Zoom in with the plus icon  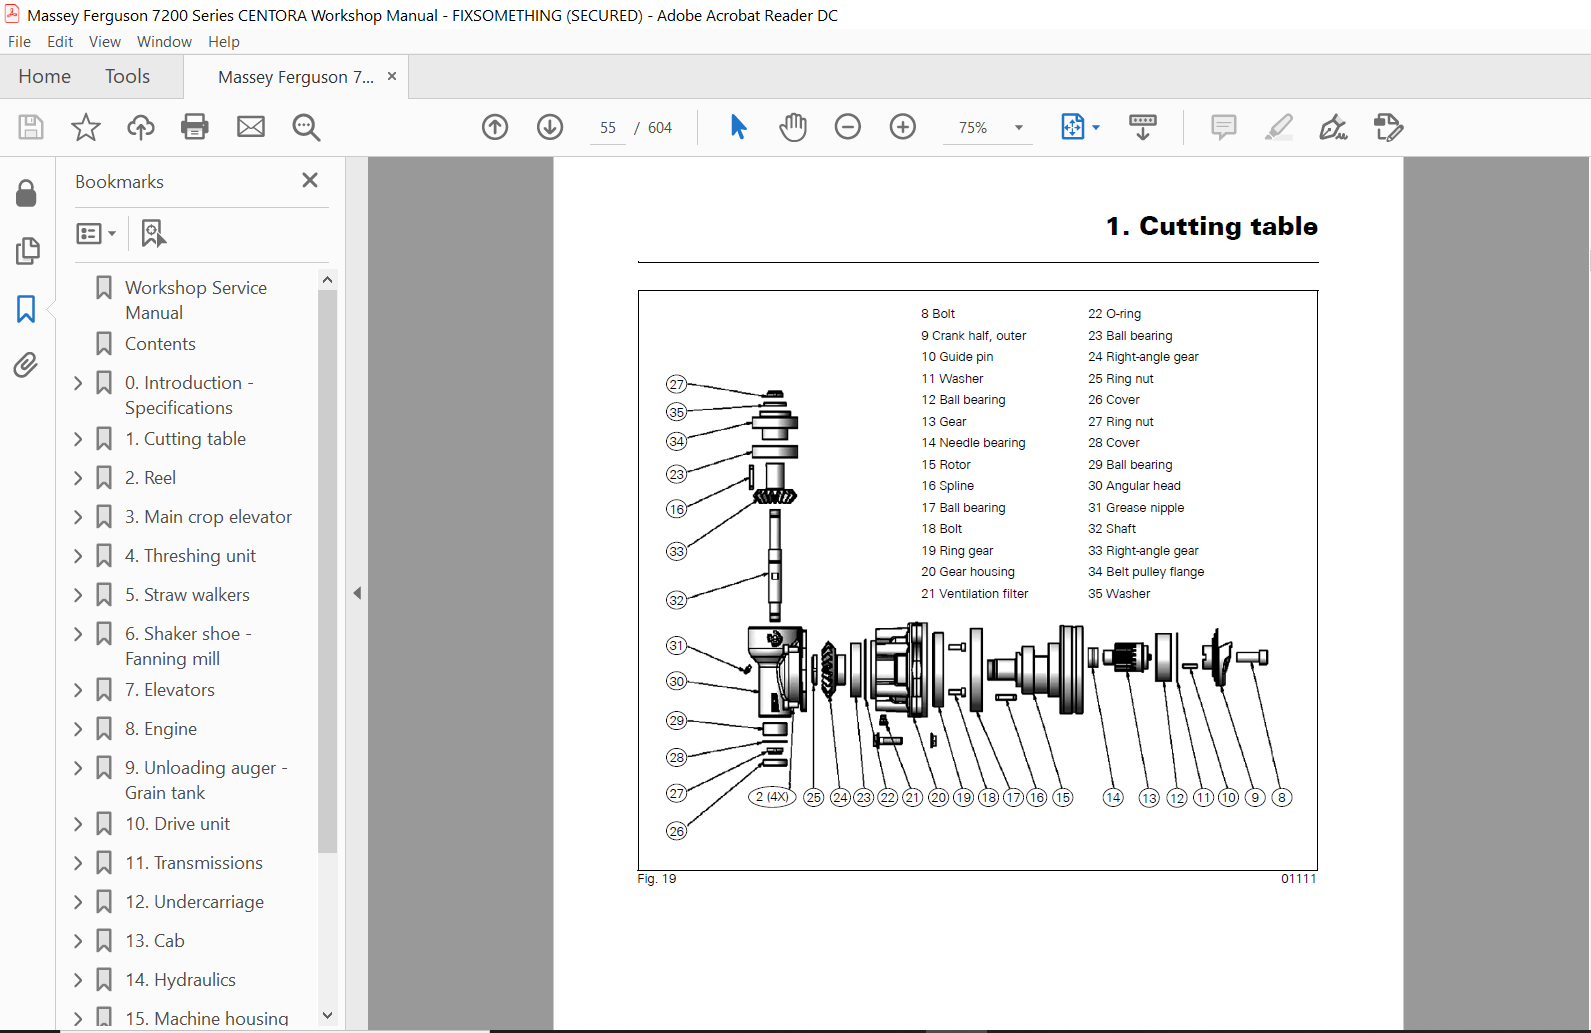pyautogui.click(x=903, y=127)
